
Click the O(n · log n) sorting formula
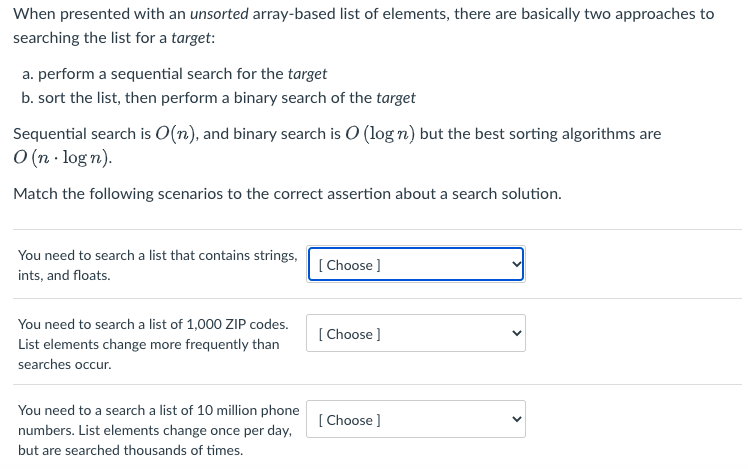click(x=62, y=157)
